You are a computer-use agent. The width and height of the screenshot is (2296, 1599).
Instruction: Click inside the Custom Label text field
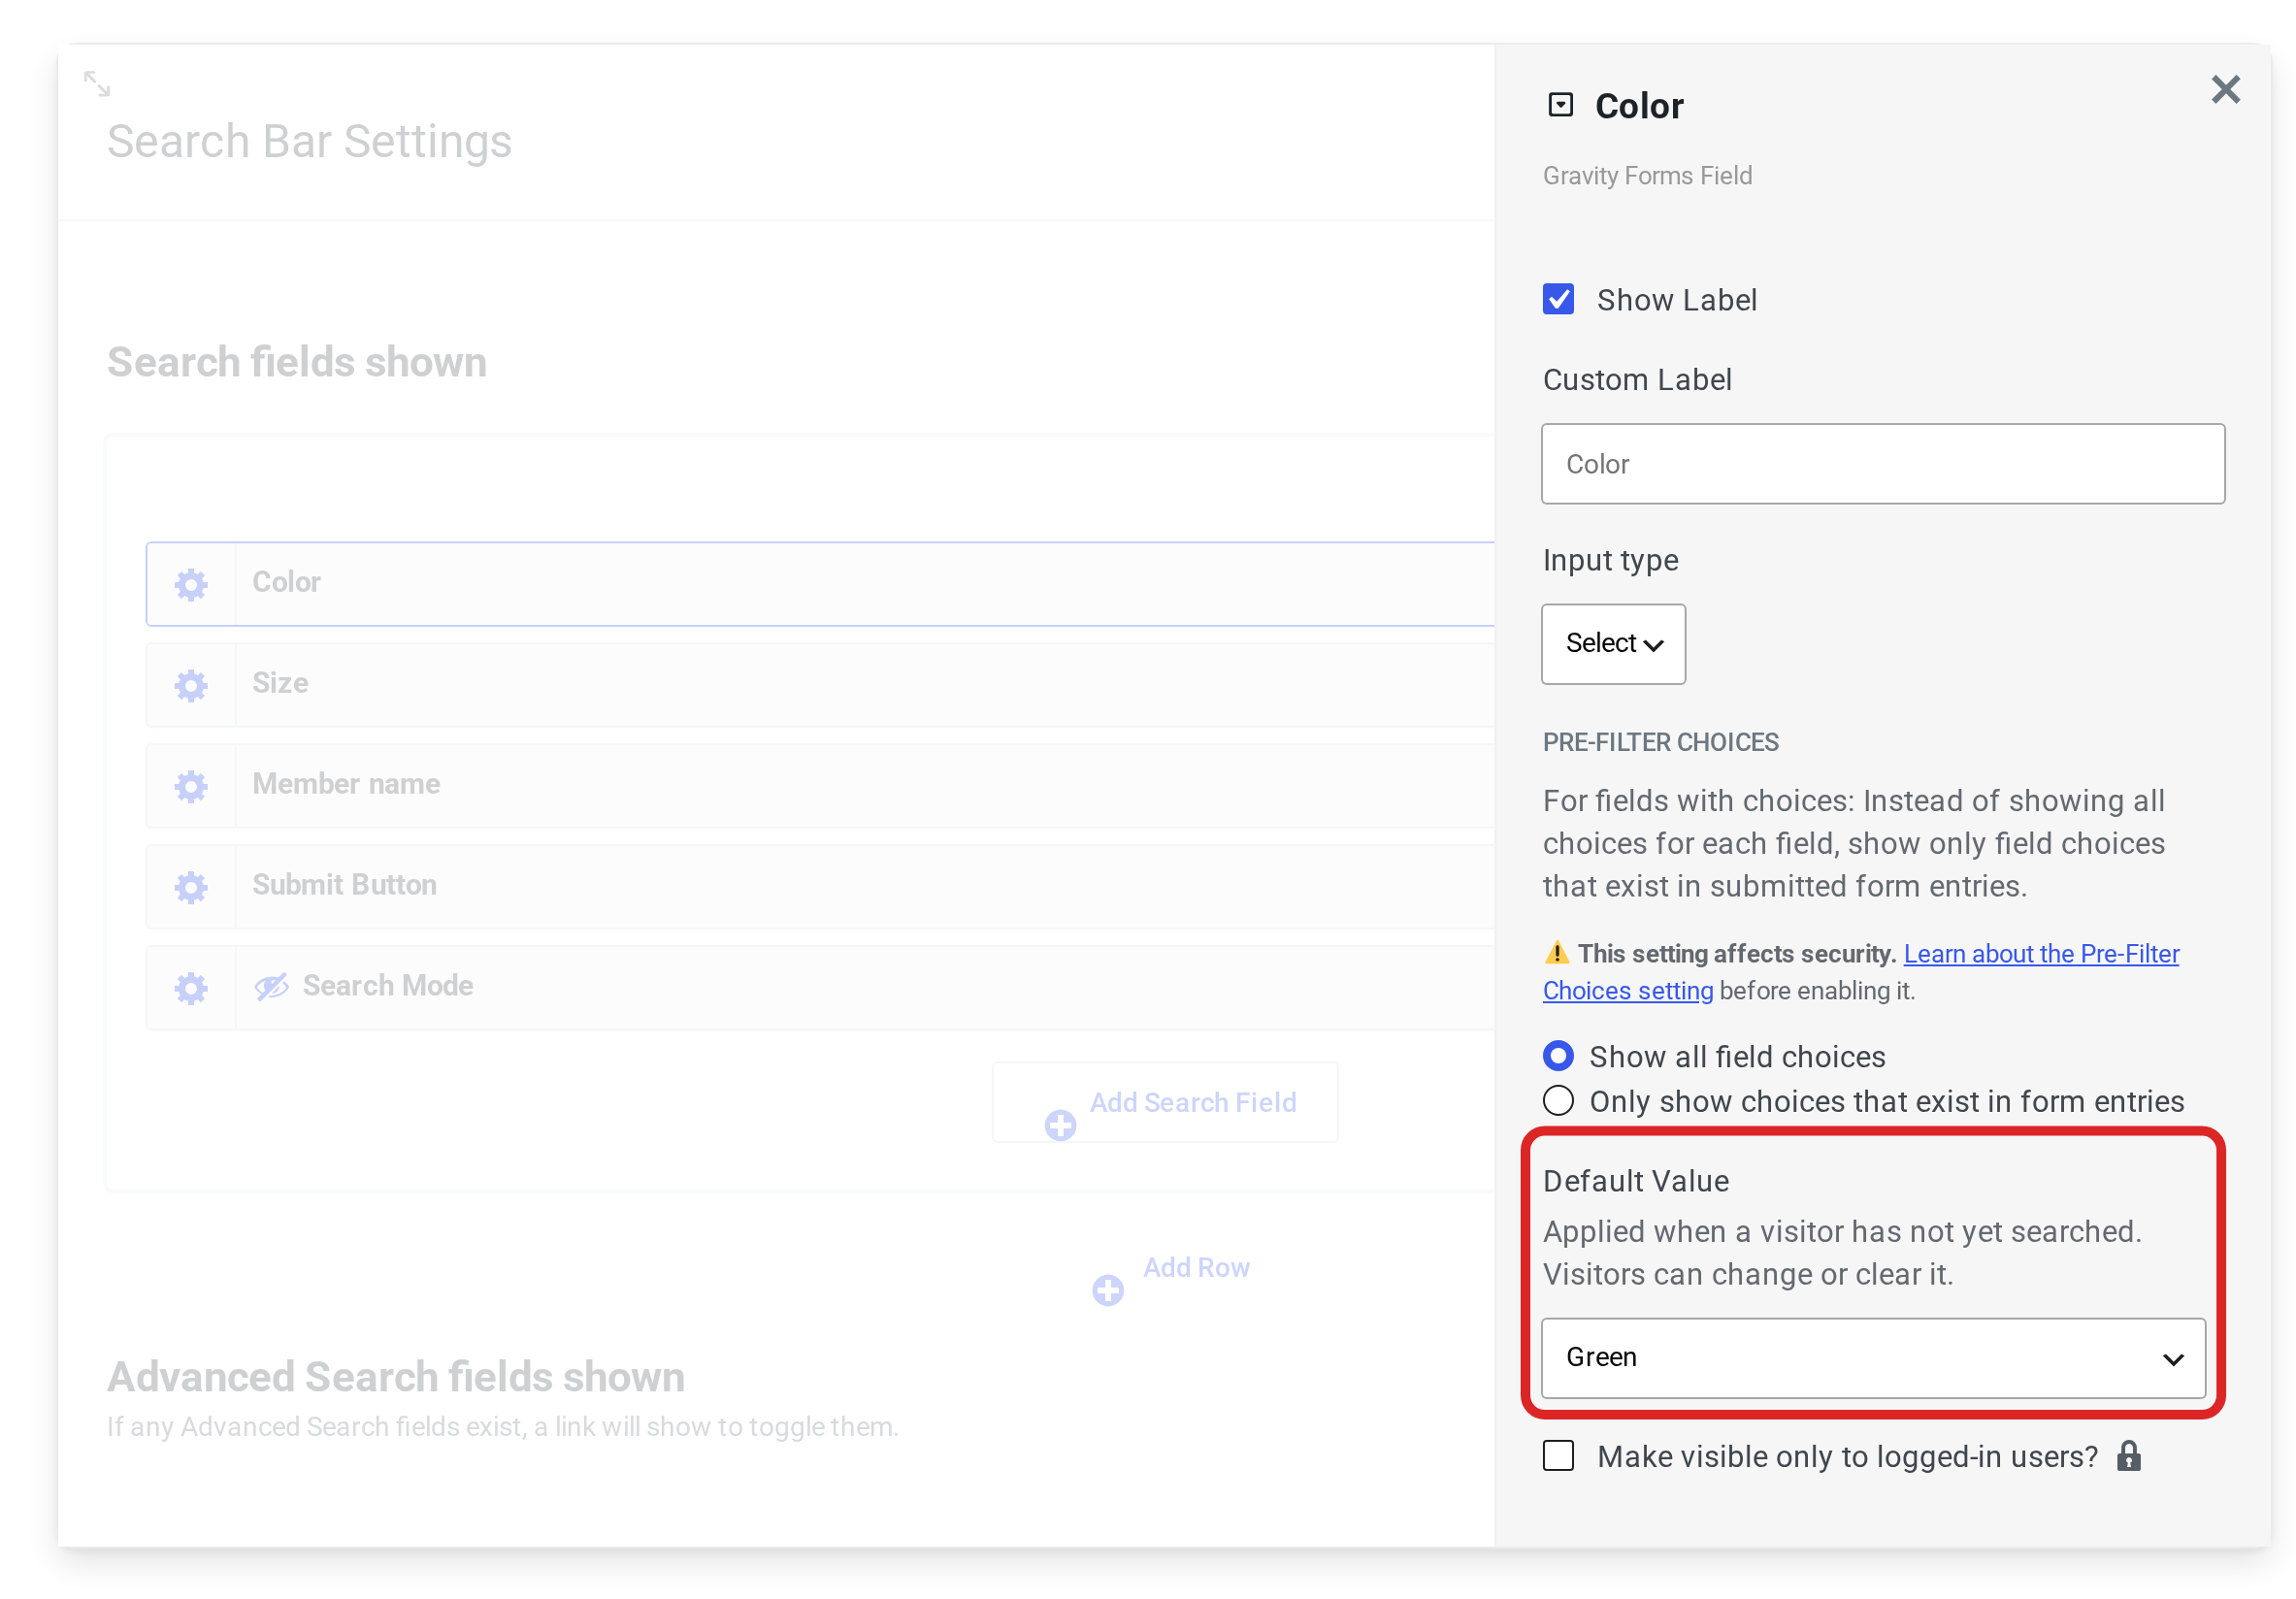(x=1883, y=464)
